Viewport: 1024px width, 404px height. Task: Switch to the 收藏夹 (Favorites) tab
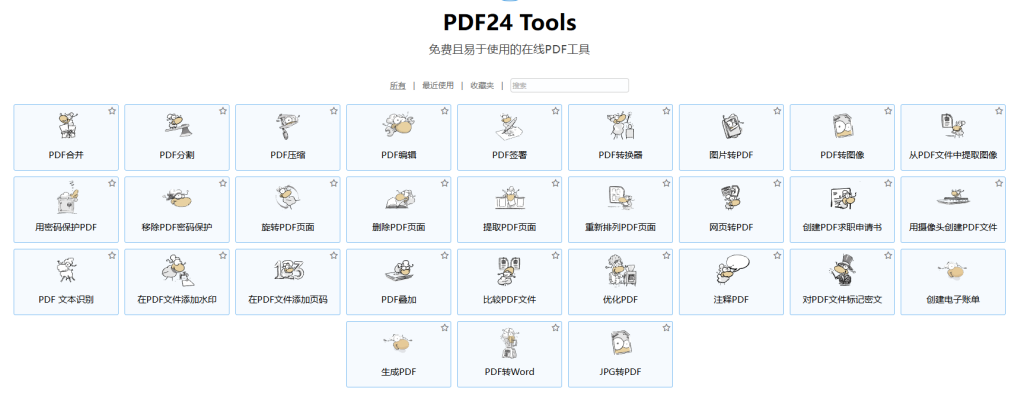[483, 86]
